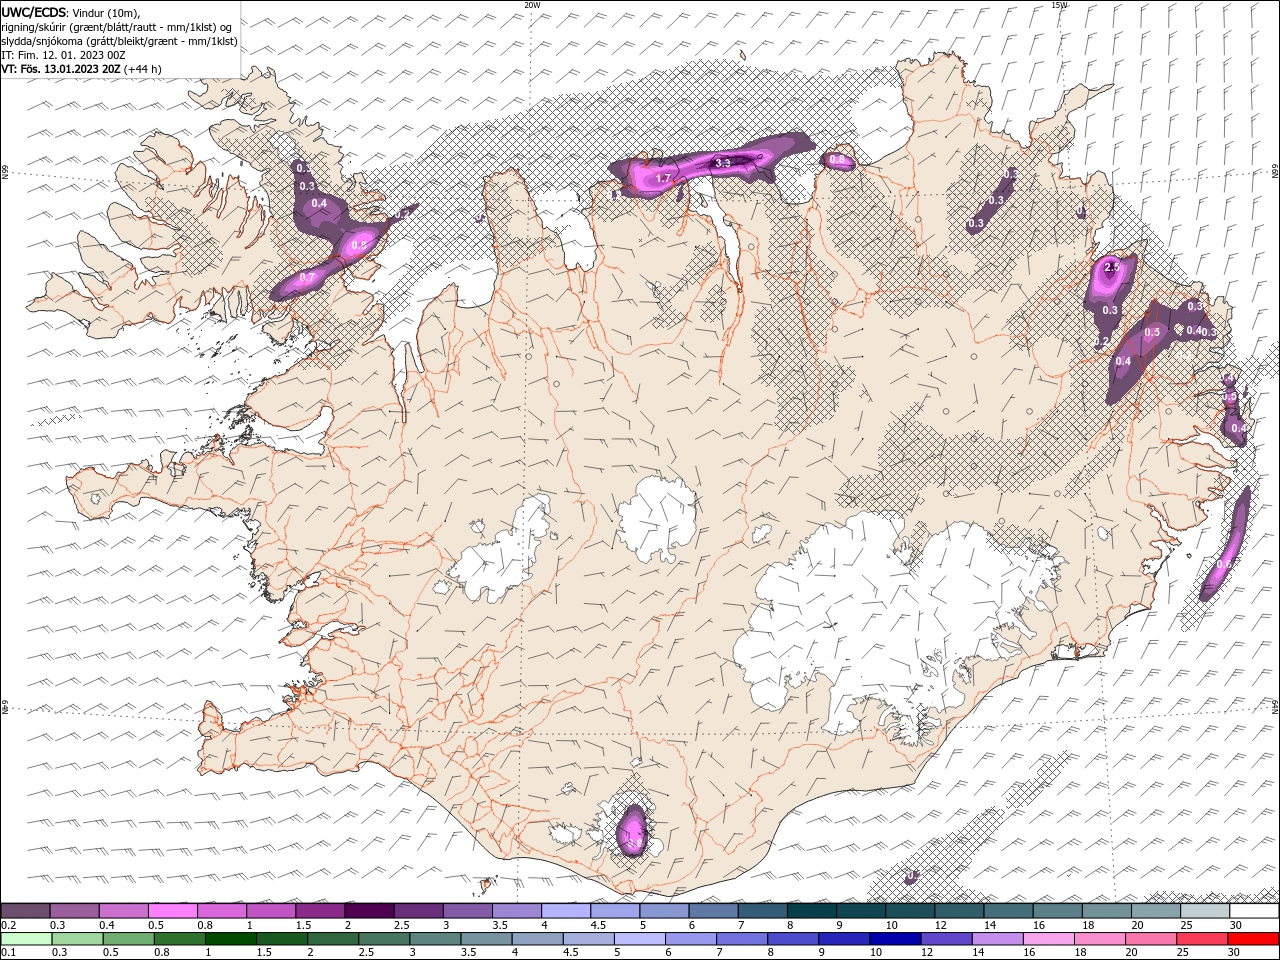Select the dark teal swatch labeled 8
Viewport: 1280px width, 960px height.
811,911
